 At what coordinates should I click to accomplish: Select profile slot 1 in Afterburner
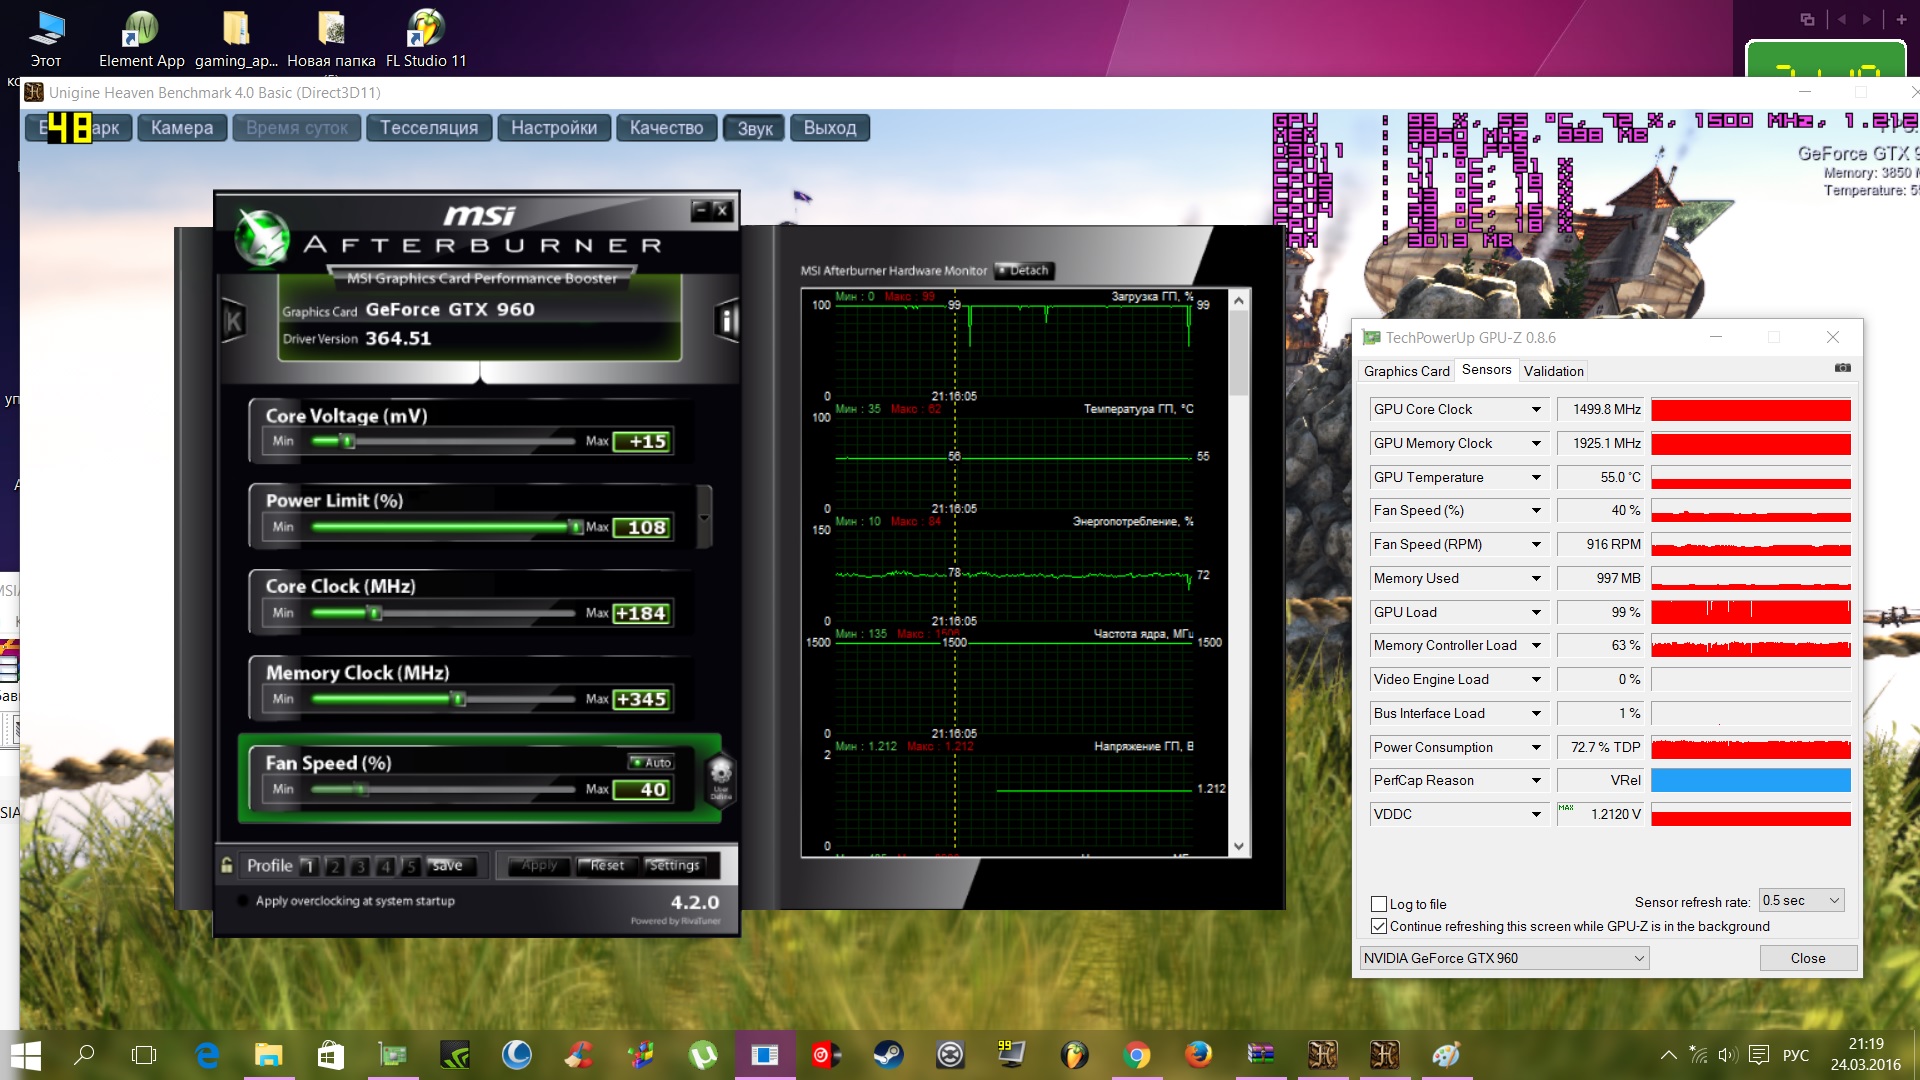point(309,866)
